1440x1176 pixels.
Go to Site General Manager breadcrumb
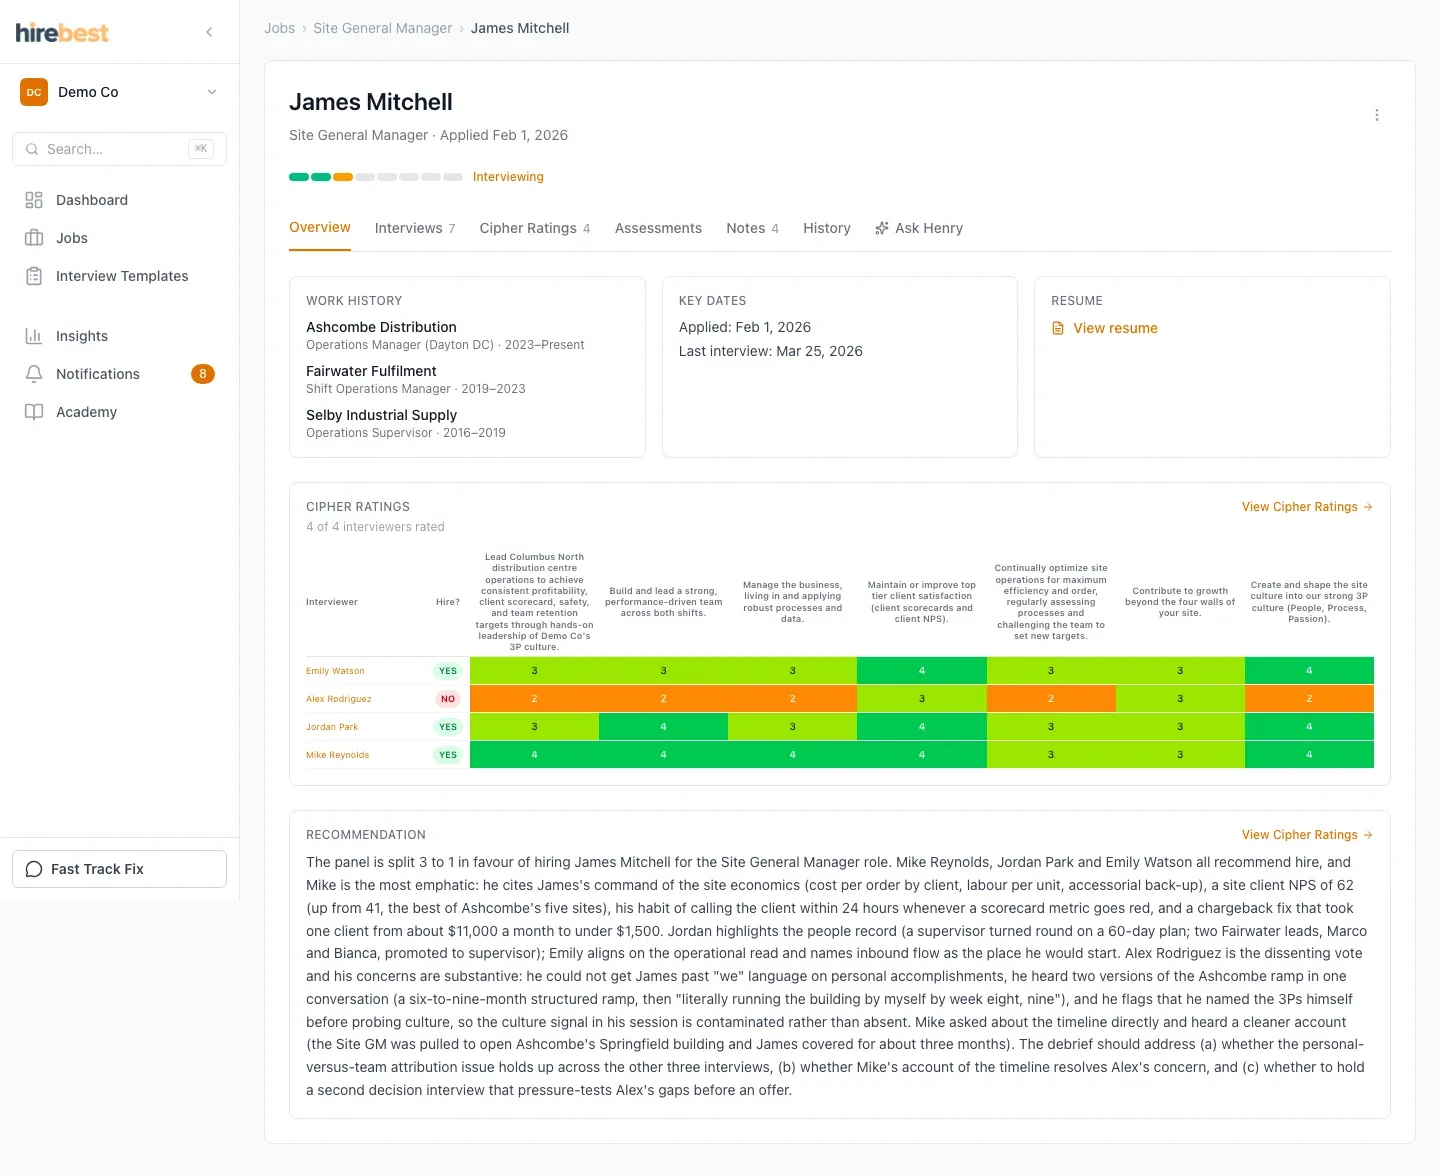(x=383, y=28)
